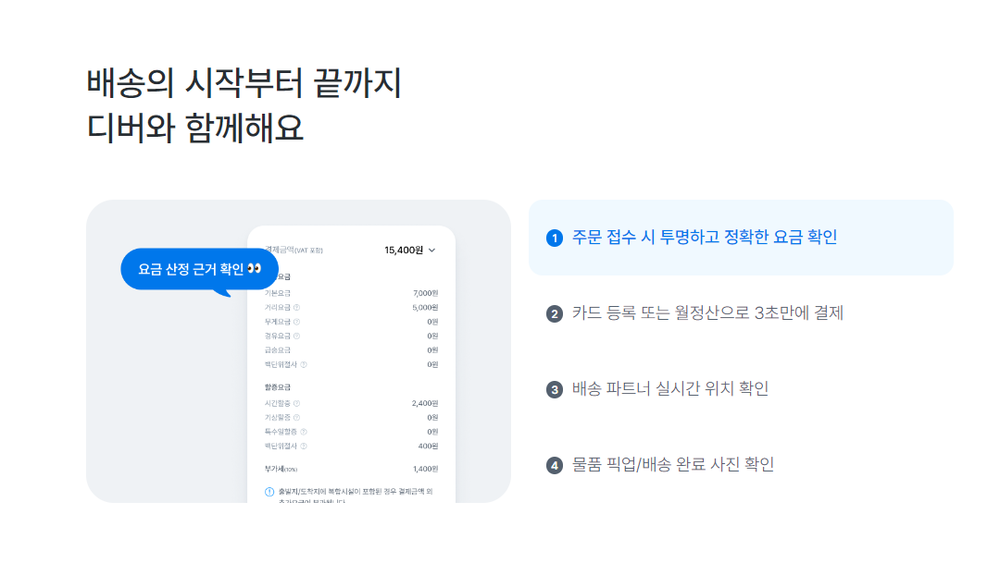Click the 부가세 1,400원 row
This screenshot has width=1000, height=563.
pyautogui.click(x=350, y=468)
